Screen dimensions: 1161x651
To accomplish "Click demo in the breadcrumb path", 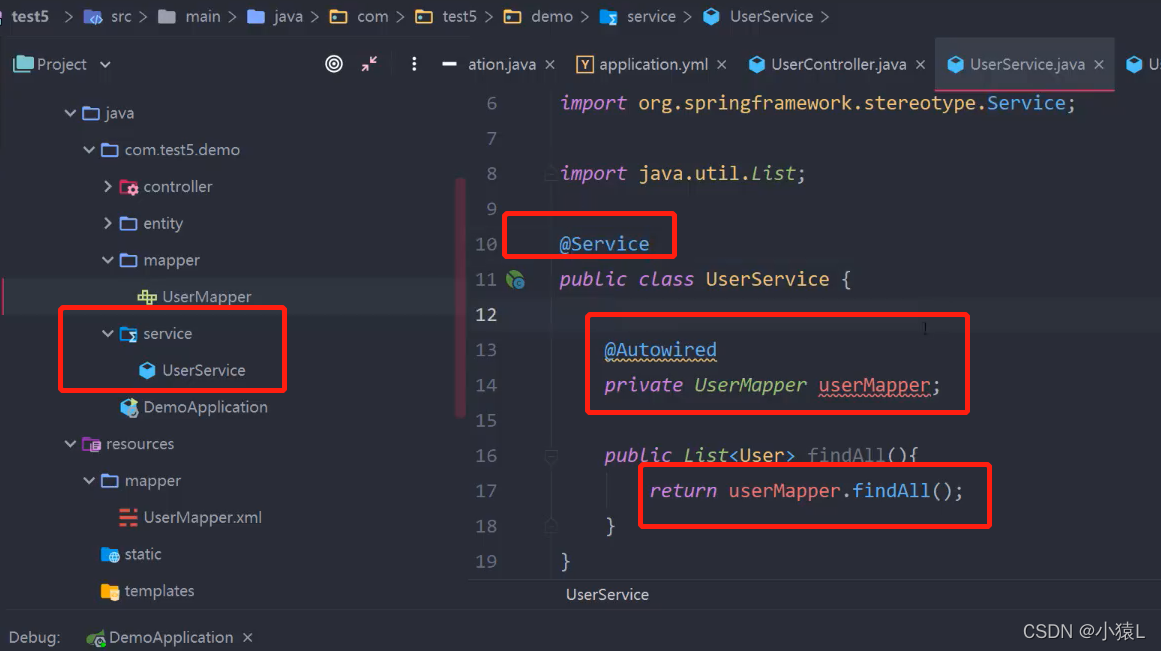I will [552, 16].
